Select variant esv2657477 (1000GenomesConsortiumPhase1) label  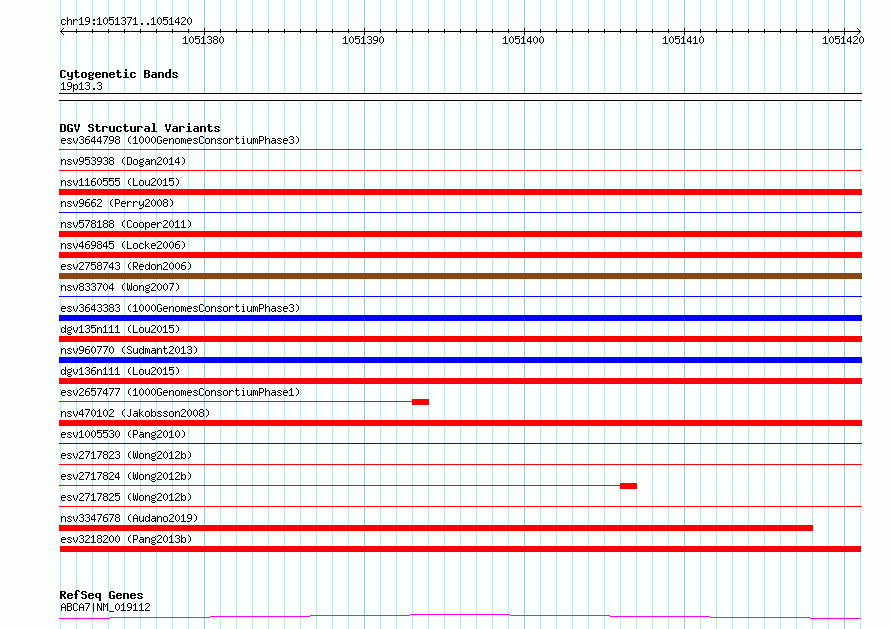click(x=180, y=392)
